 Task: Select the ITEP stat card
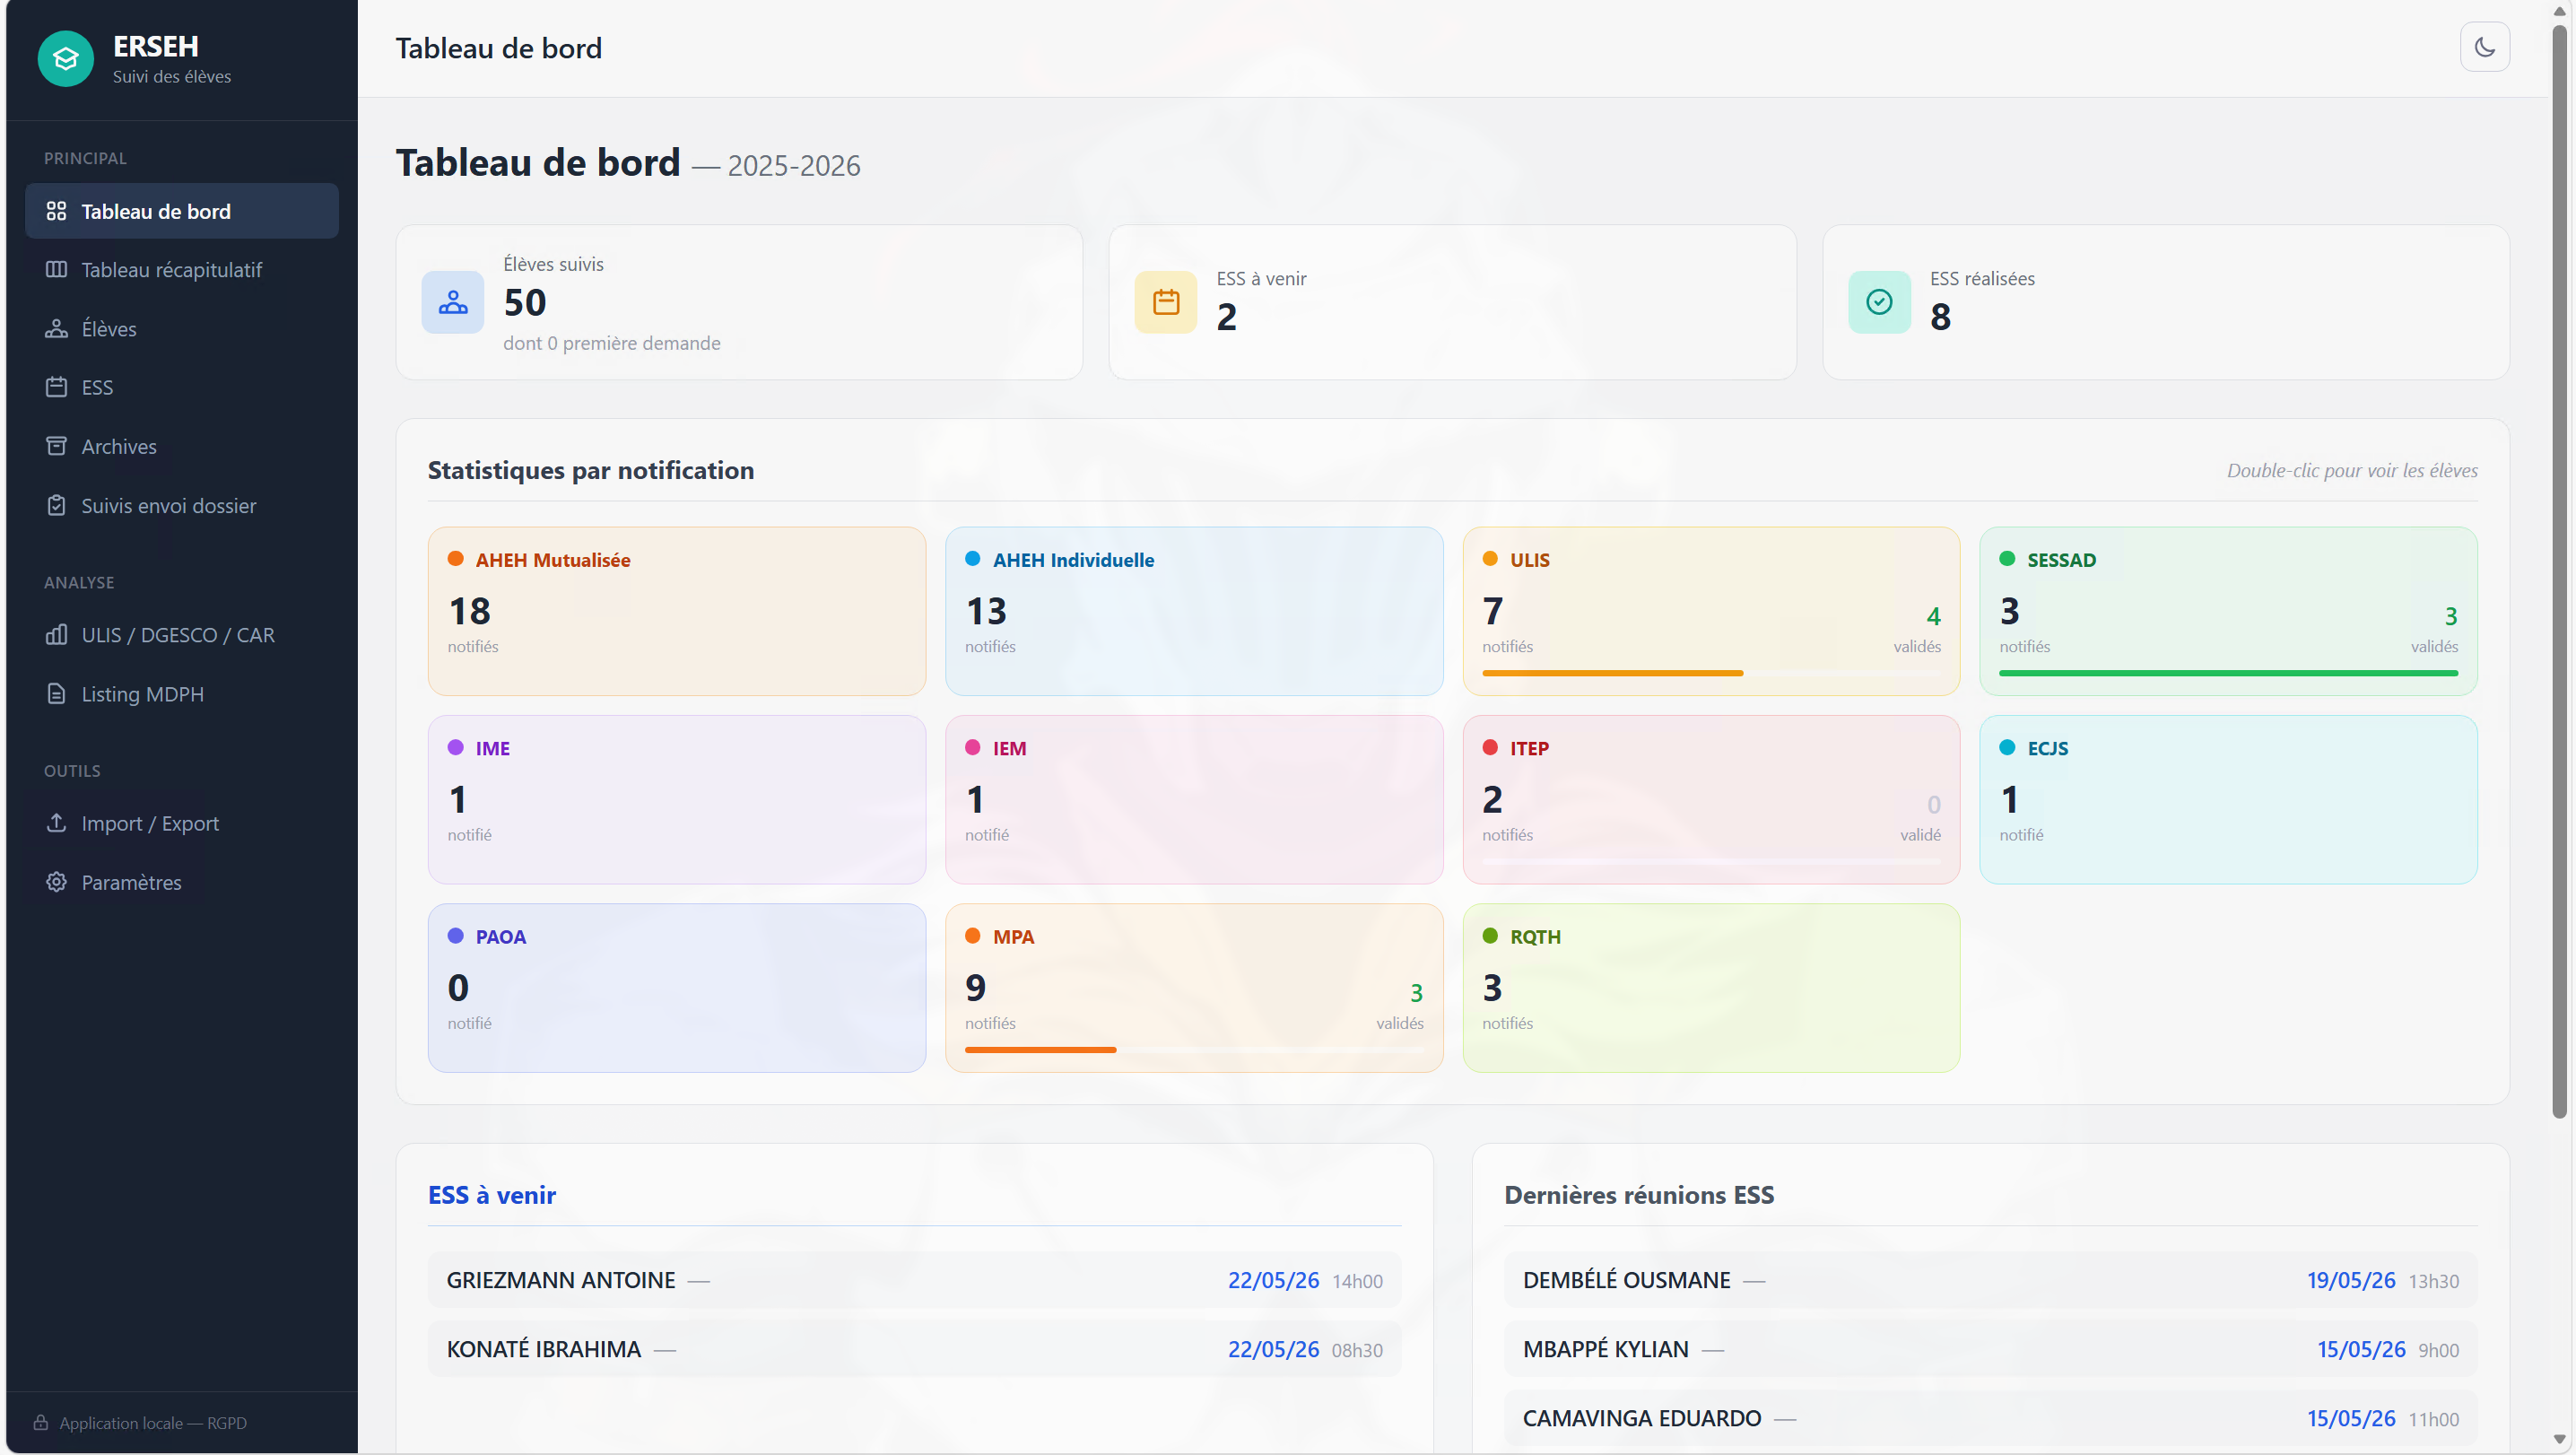click(x=1711, y=800)
